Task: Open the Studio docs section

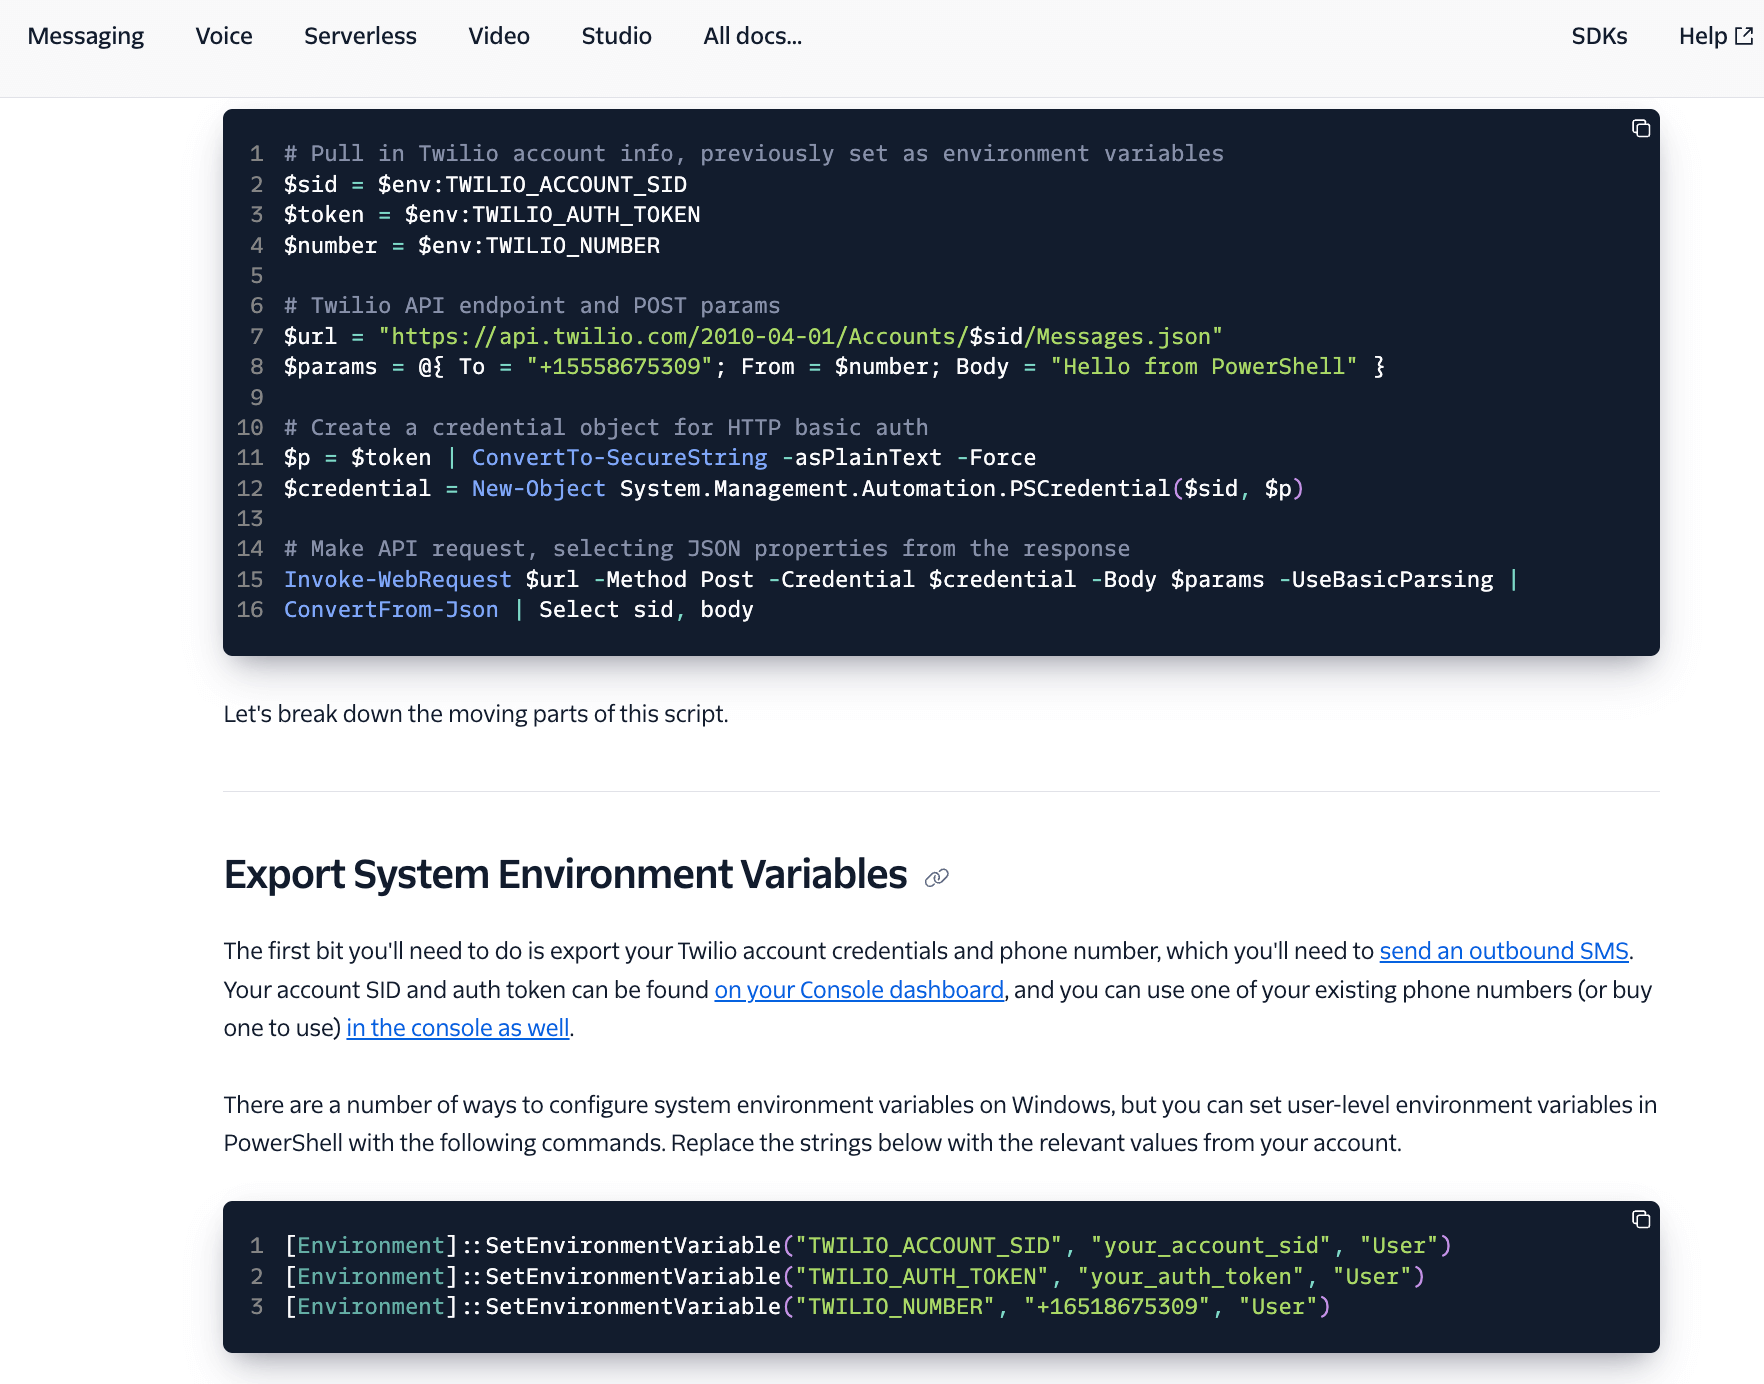Action: (x=616, y=36)
